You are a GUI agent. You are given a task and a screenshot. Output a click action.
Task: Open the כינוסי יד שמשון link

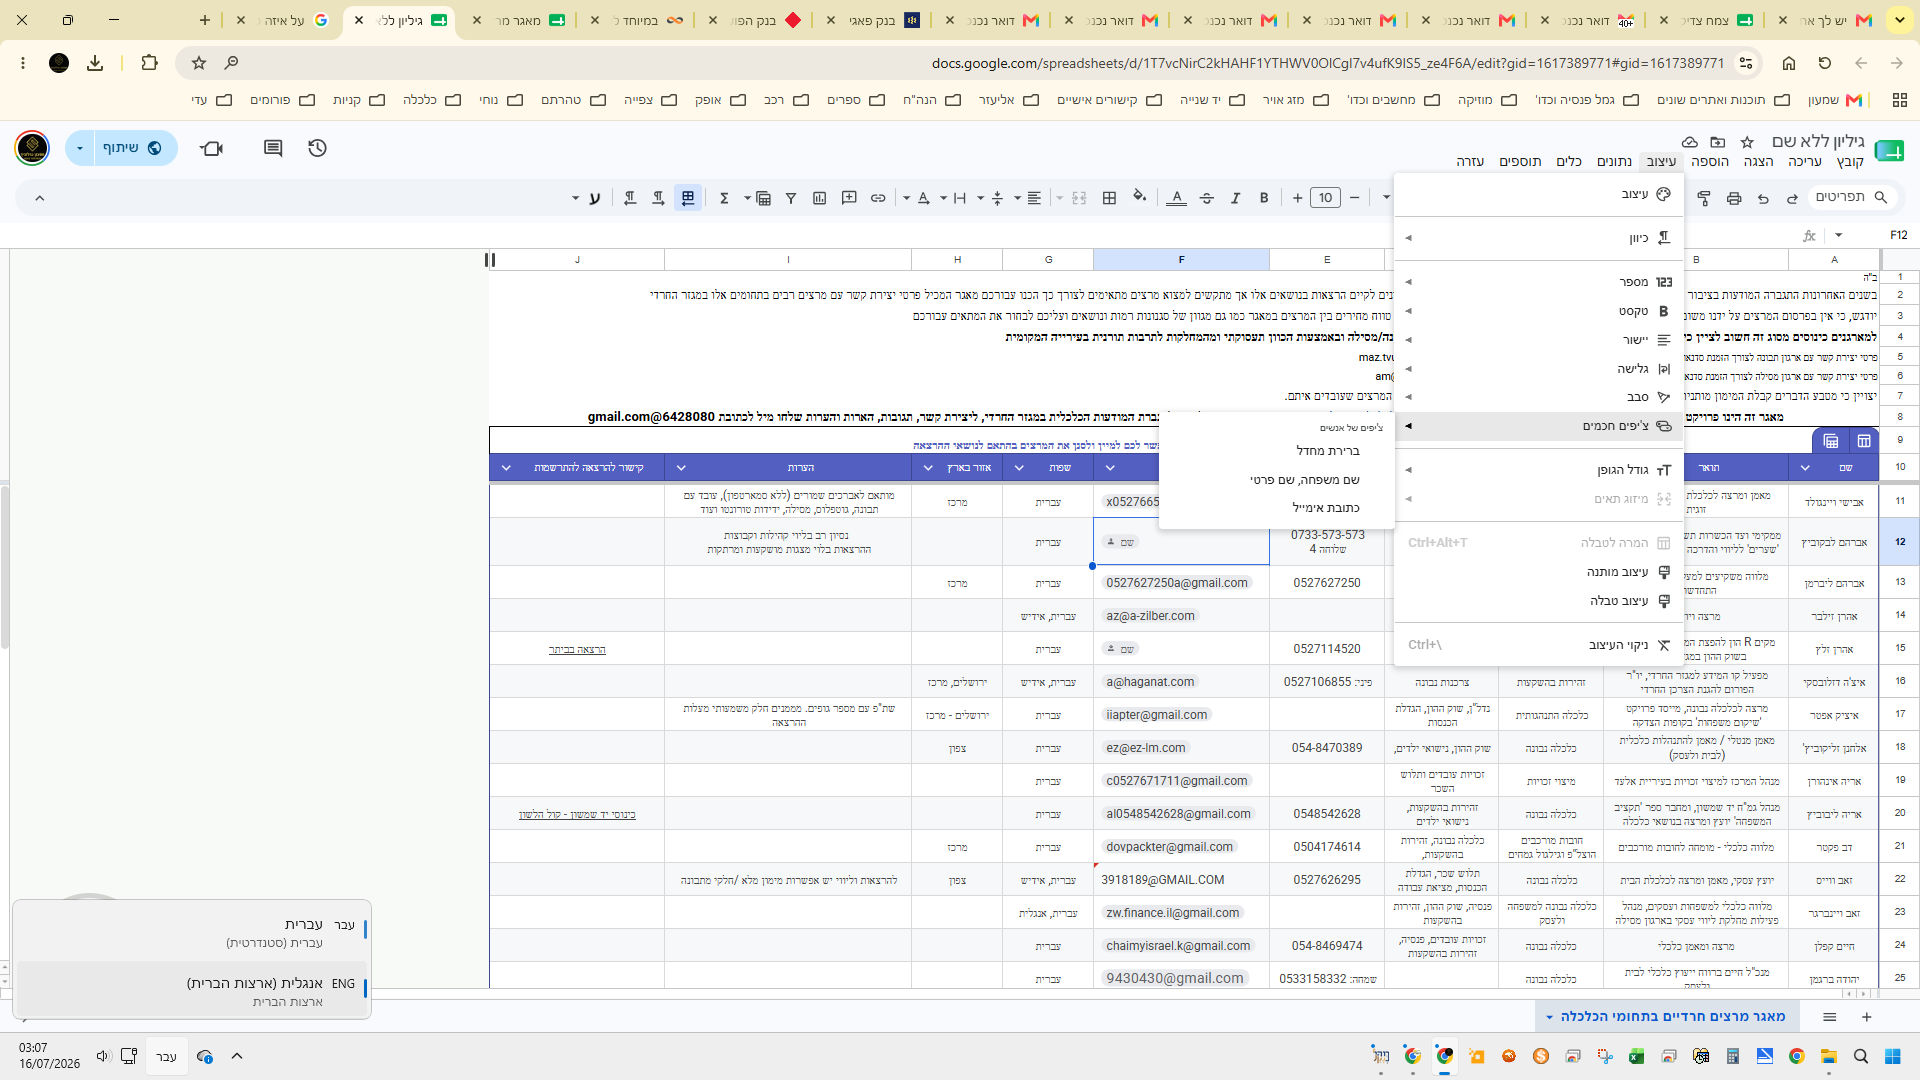(x=577, y=815)
